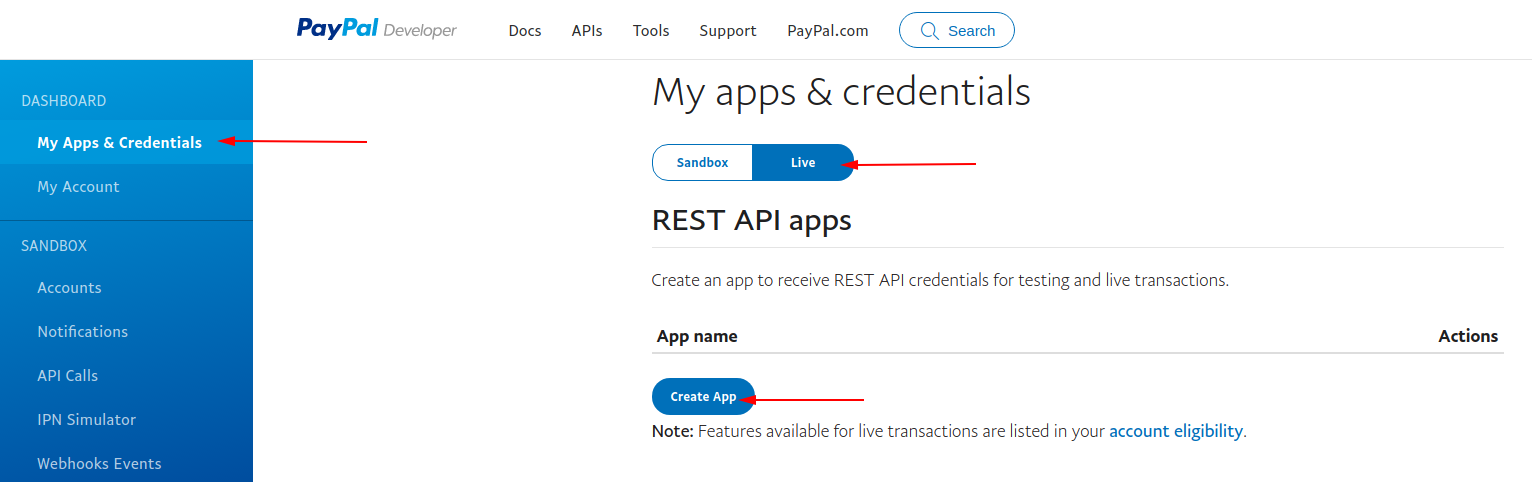Click the Actions column header
The width and height of the screenshot is (1532, 482).
coord(1467,336)
